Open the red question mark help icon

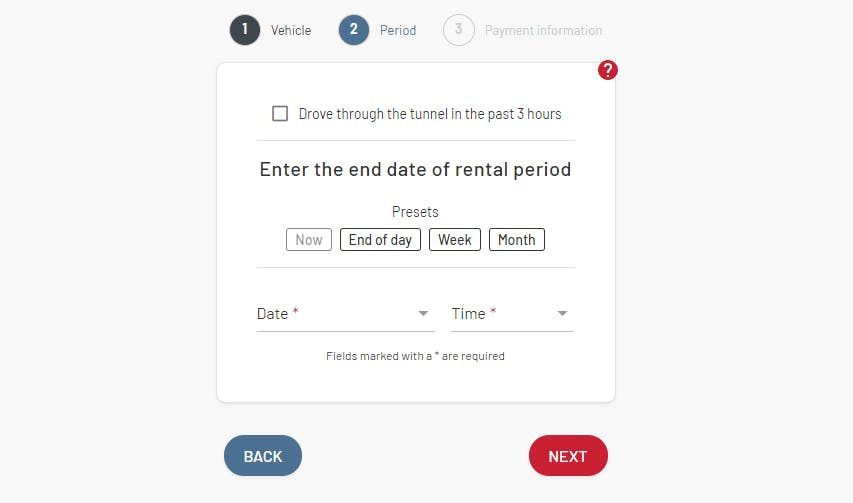click(x=608, y=70)
